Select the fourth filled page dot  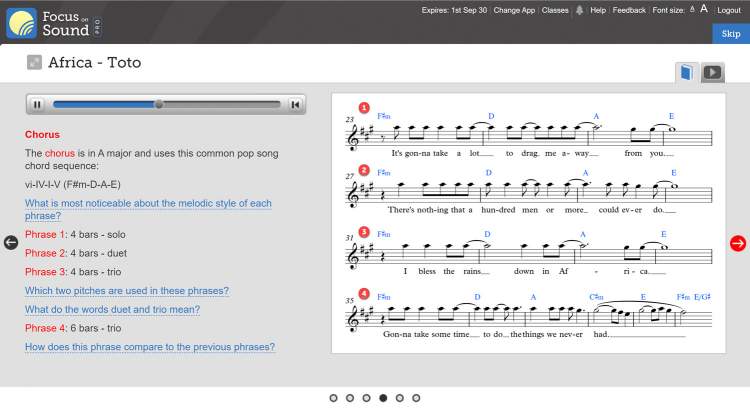(x=383, y=398)
